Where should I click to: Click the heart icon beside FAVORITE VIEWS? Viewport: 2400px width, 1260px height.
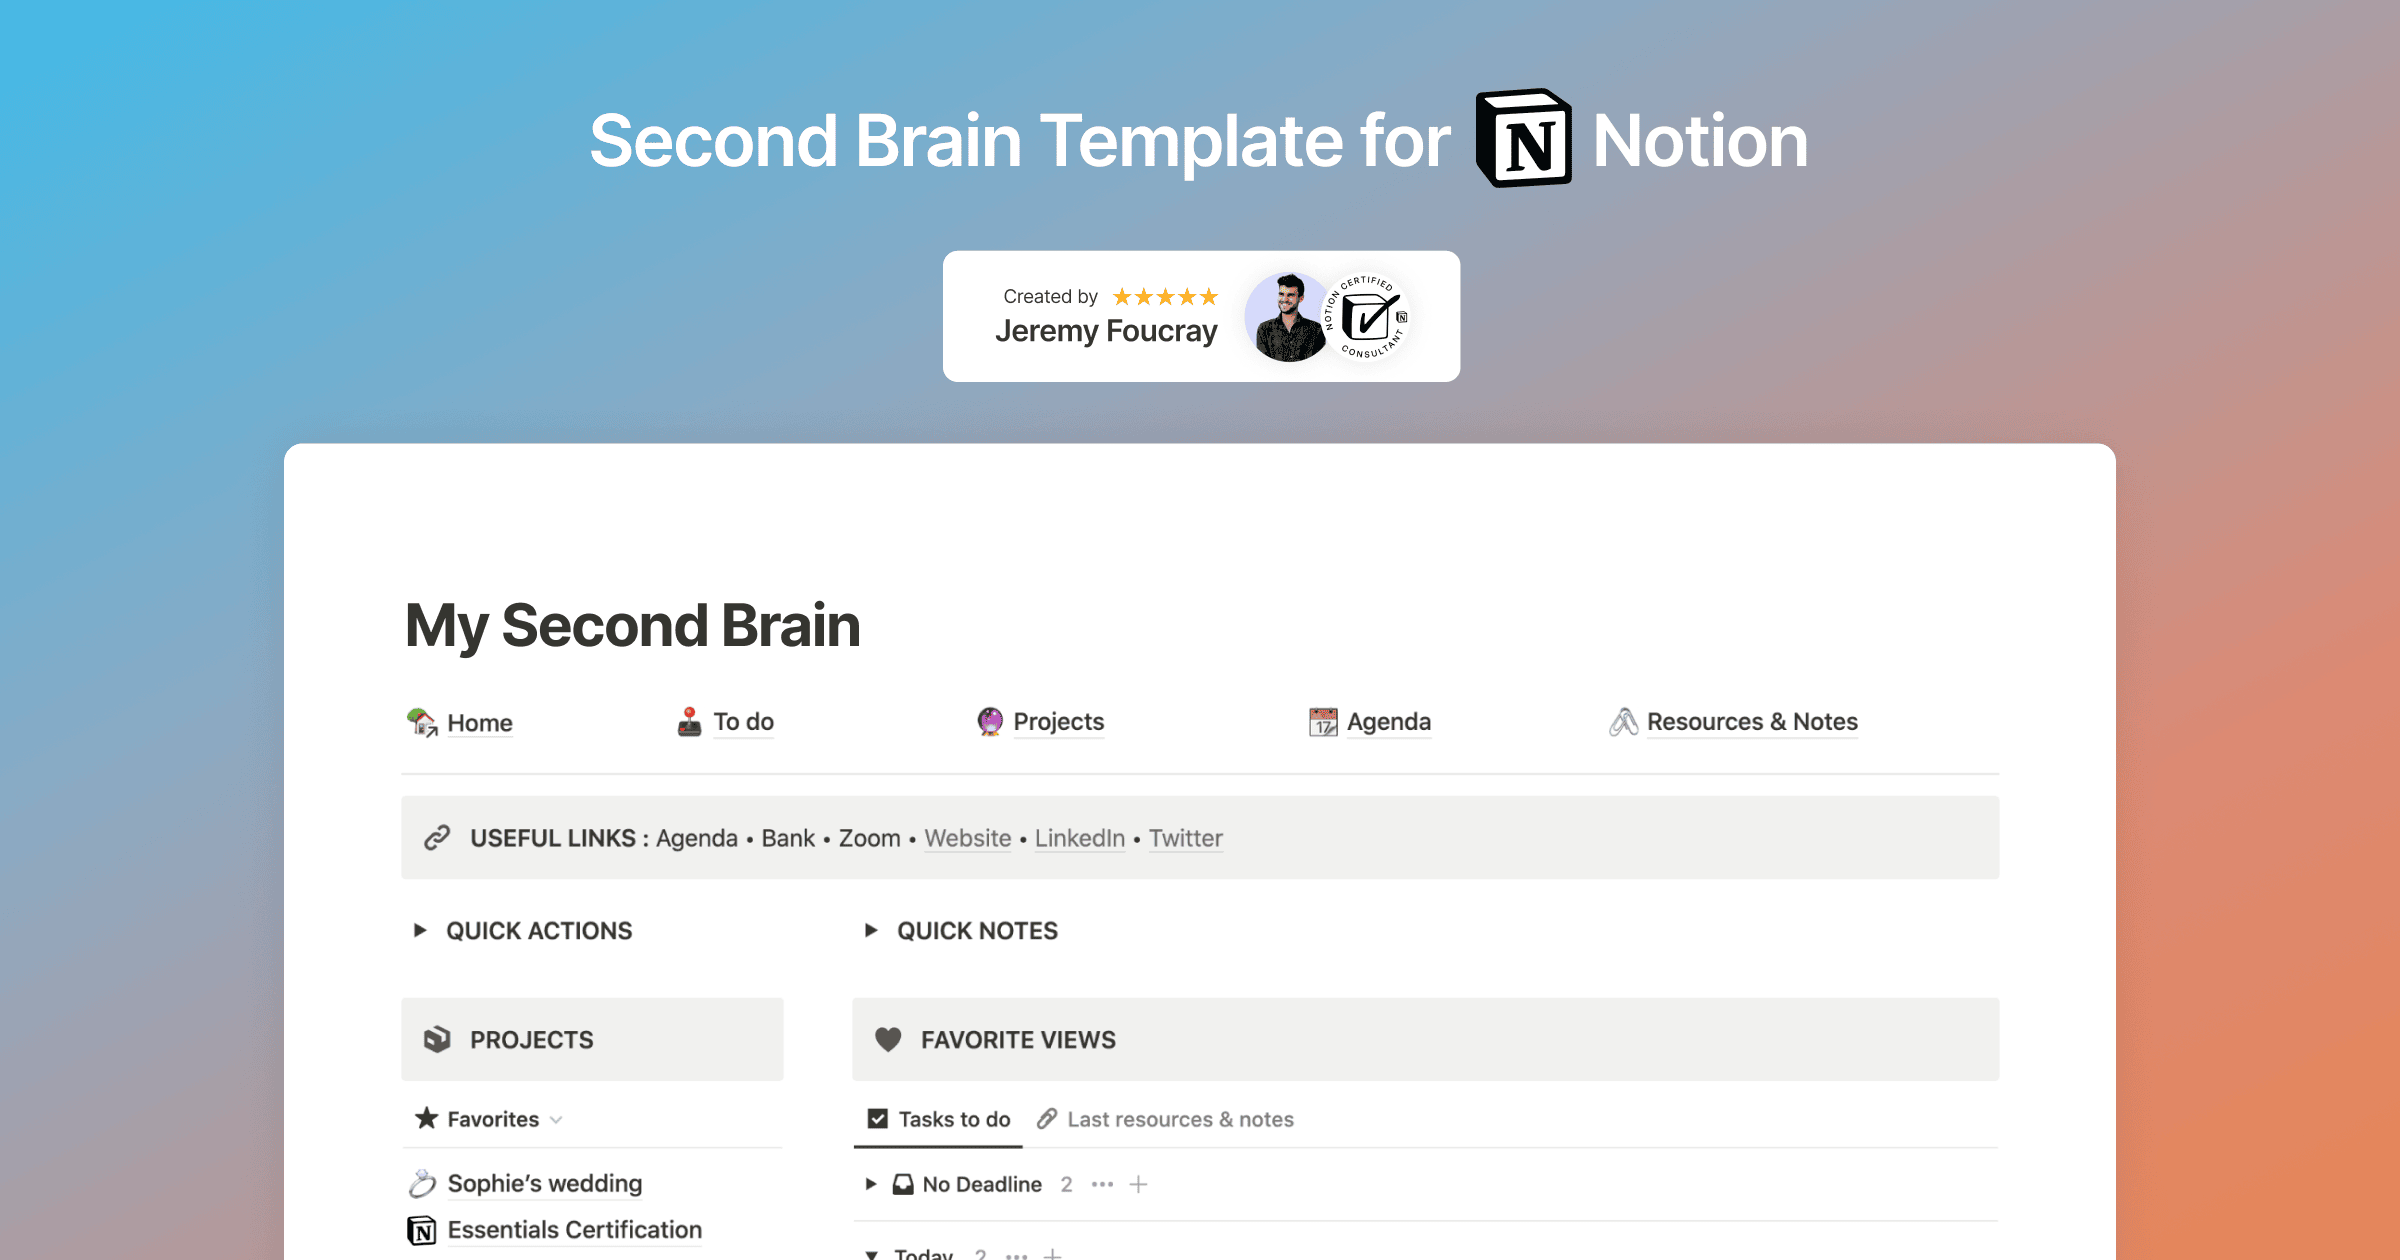point(889,1039)
